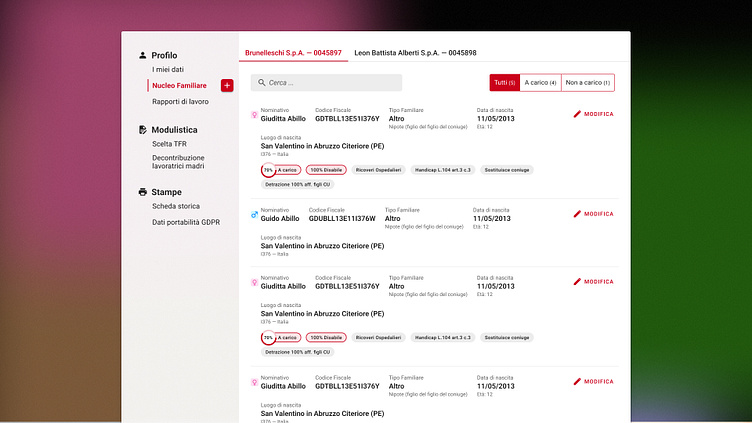This screenshot has width=752, height=423.
Task: Add a family member with red plus button
Action: click(x=227, y=85)
